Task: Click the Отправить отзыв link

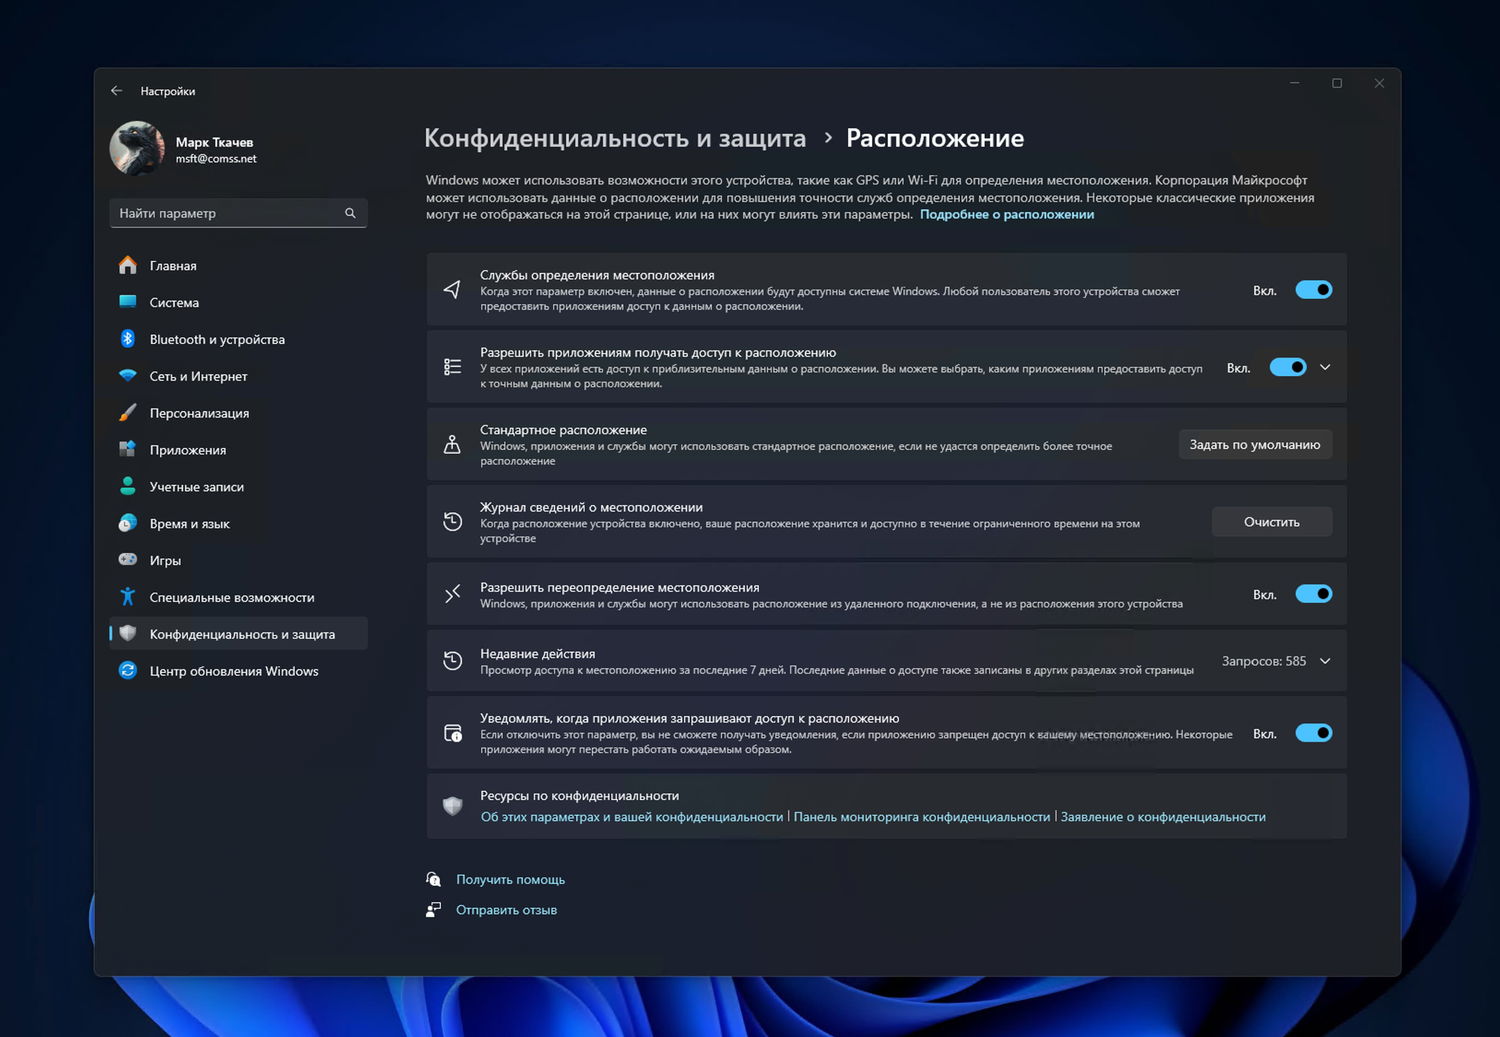Action: (507, 910)
